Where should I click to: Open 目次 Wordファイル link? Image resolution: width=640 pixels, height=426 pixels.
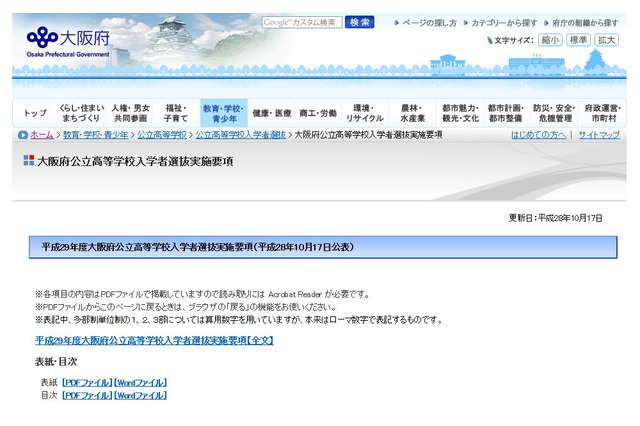pos(140,395)
